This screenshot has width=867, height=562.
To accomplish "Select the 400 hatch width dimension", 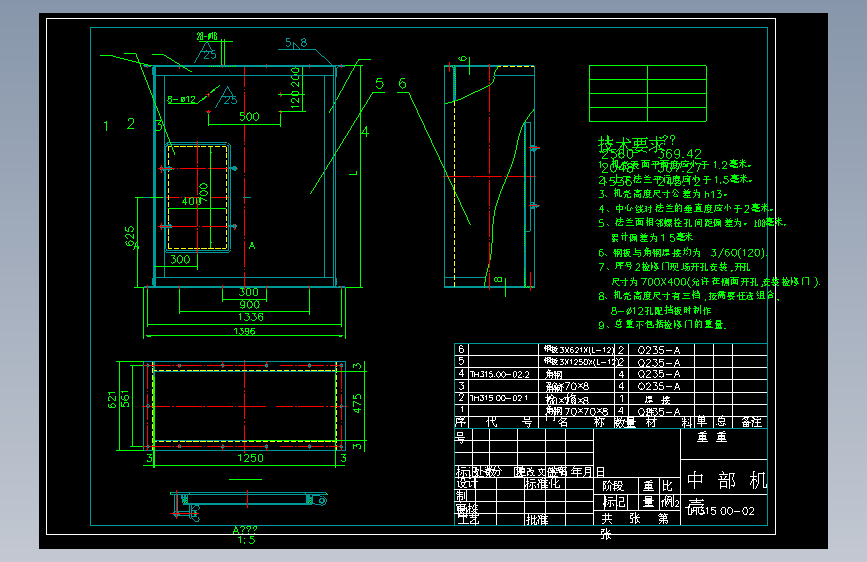I will (x=191, y=201).
